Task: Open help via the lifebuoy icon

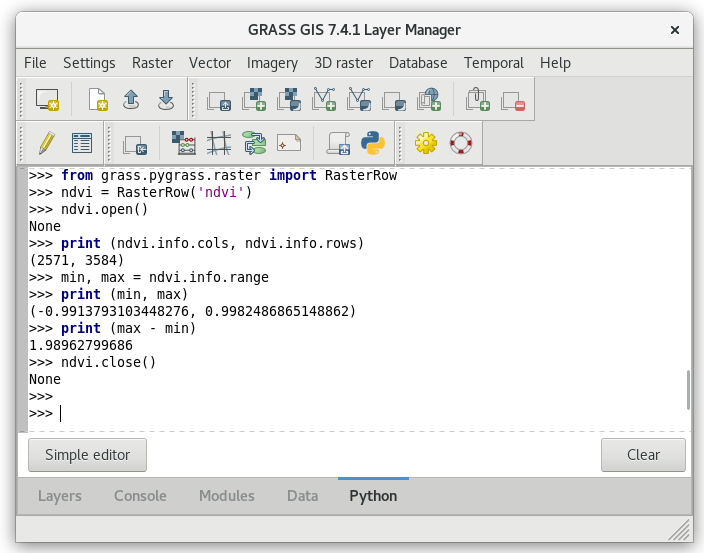Action: [461, 143]
